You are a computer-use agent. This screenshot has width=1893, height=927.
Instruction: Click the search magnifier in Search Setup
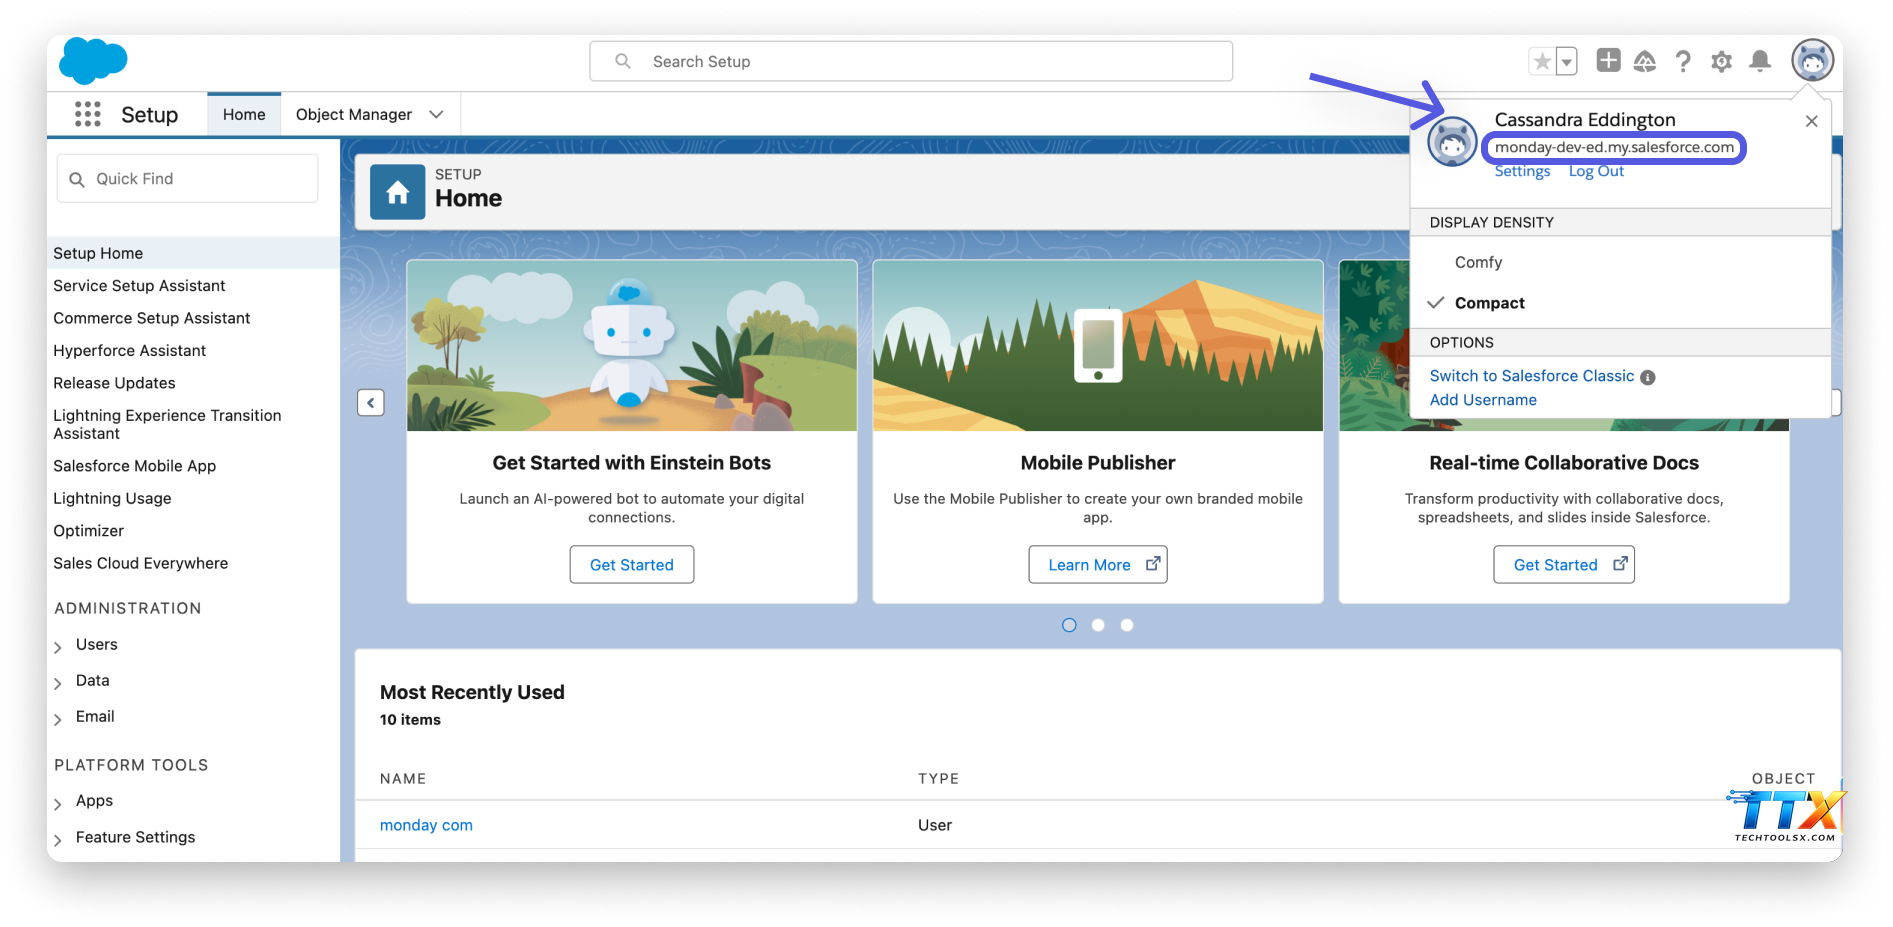pos(623,61)
